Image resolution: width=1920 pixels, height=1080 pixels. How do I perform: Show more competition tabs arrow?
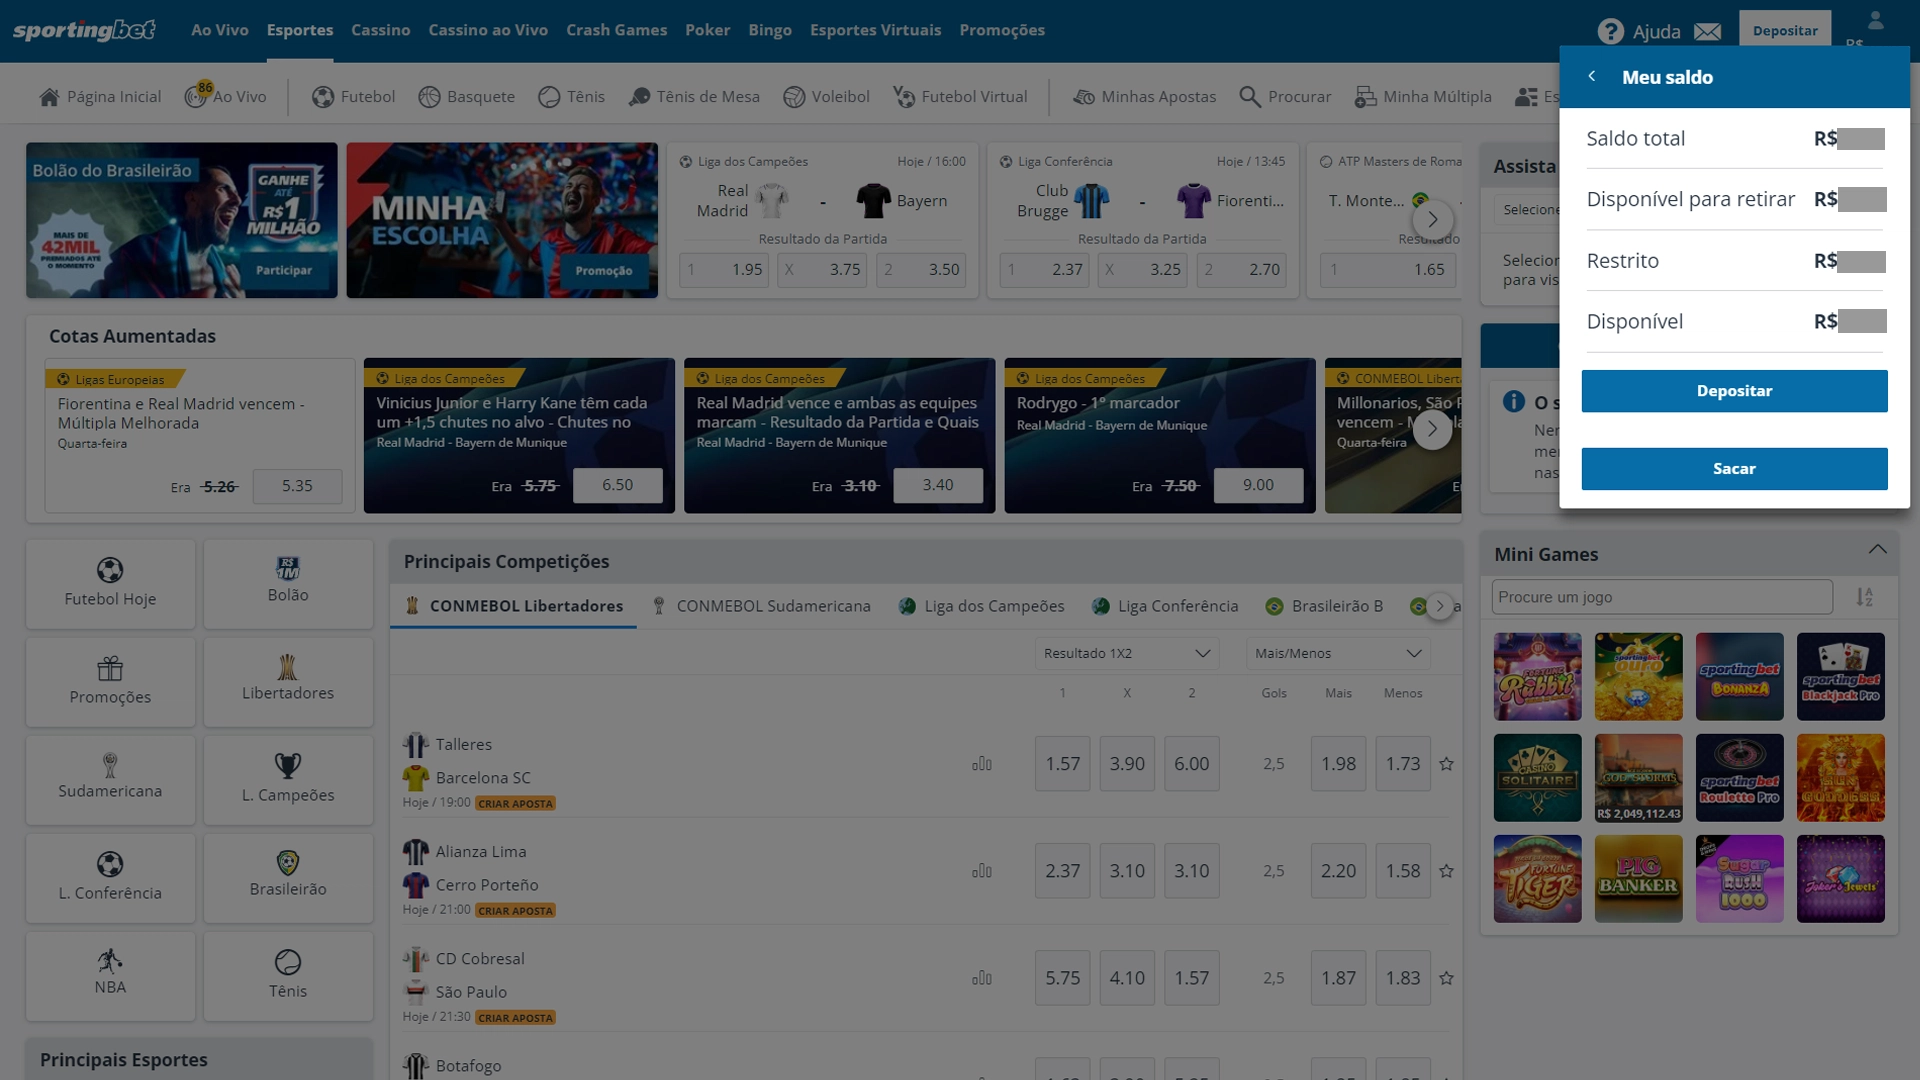point(1440,606)
